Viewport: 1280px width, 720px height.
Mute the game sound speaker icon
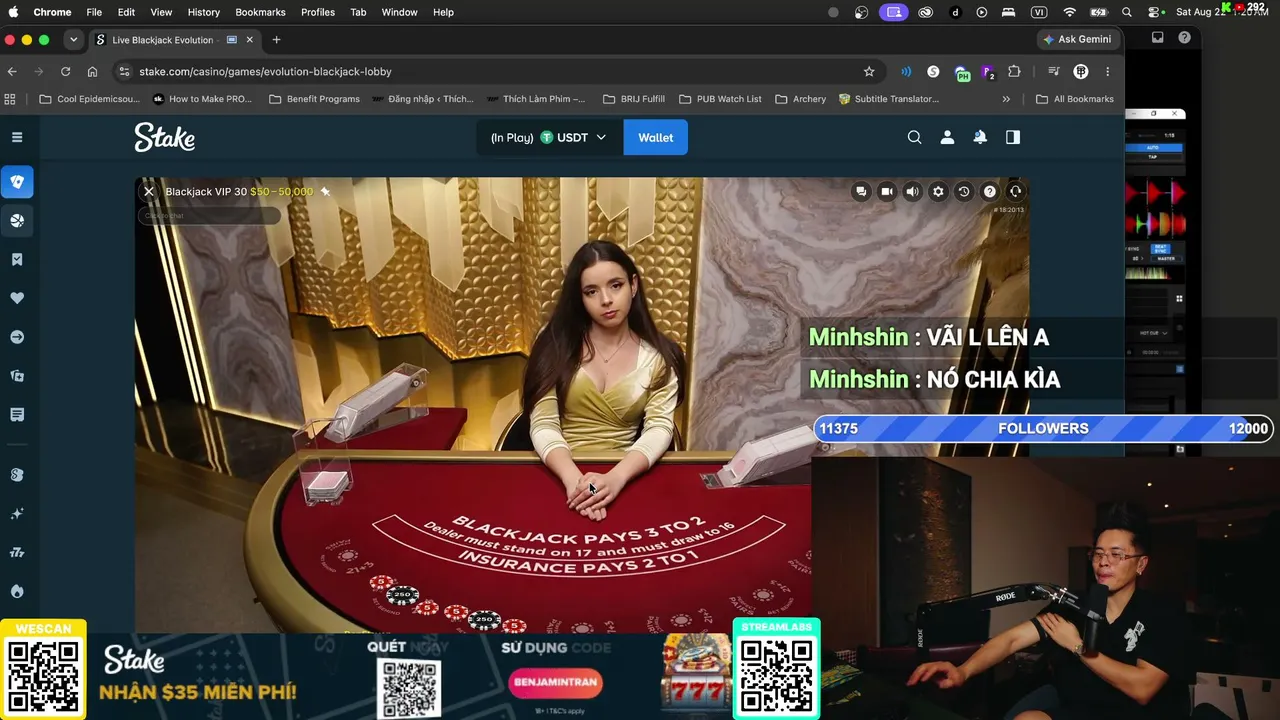(912, 191)
